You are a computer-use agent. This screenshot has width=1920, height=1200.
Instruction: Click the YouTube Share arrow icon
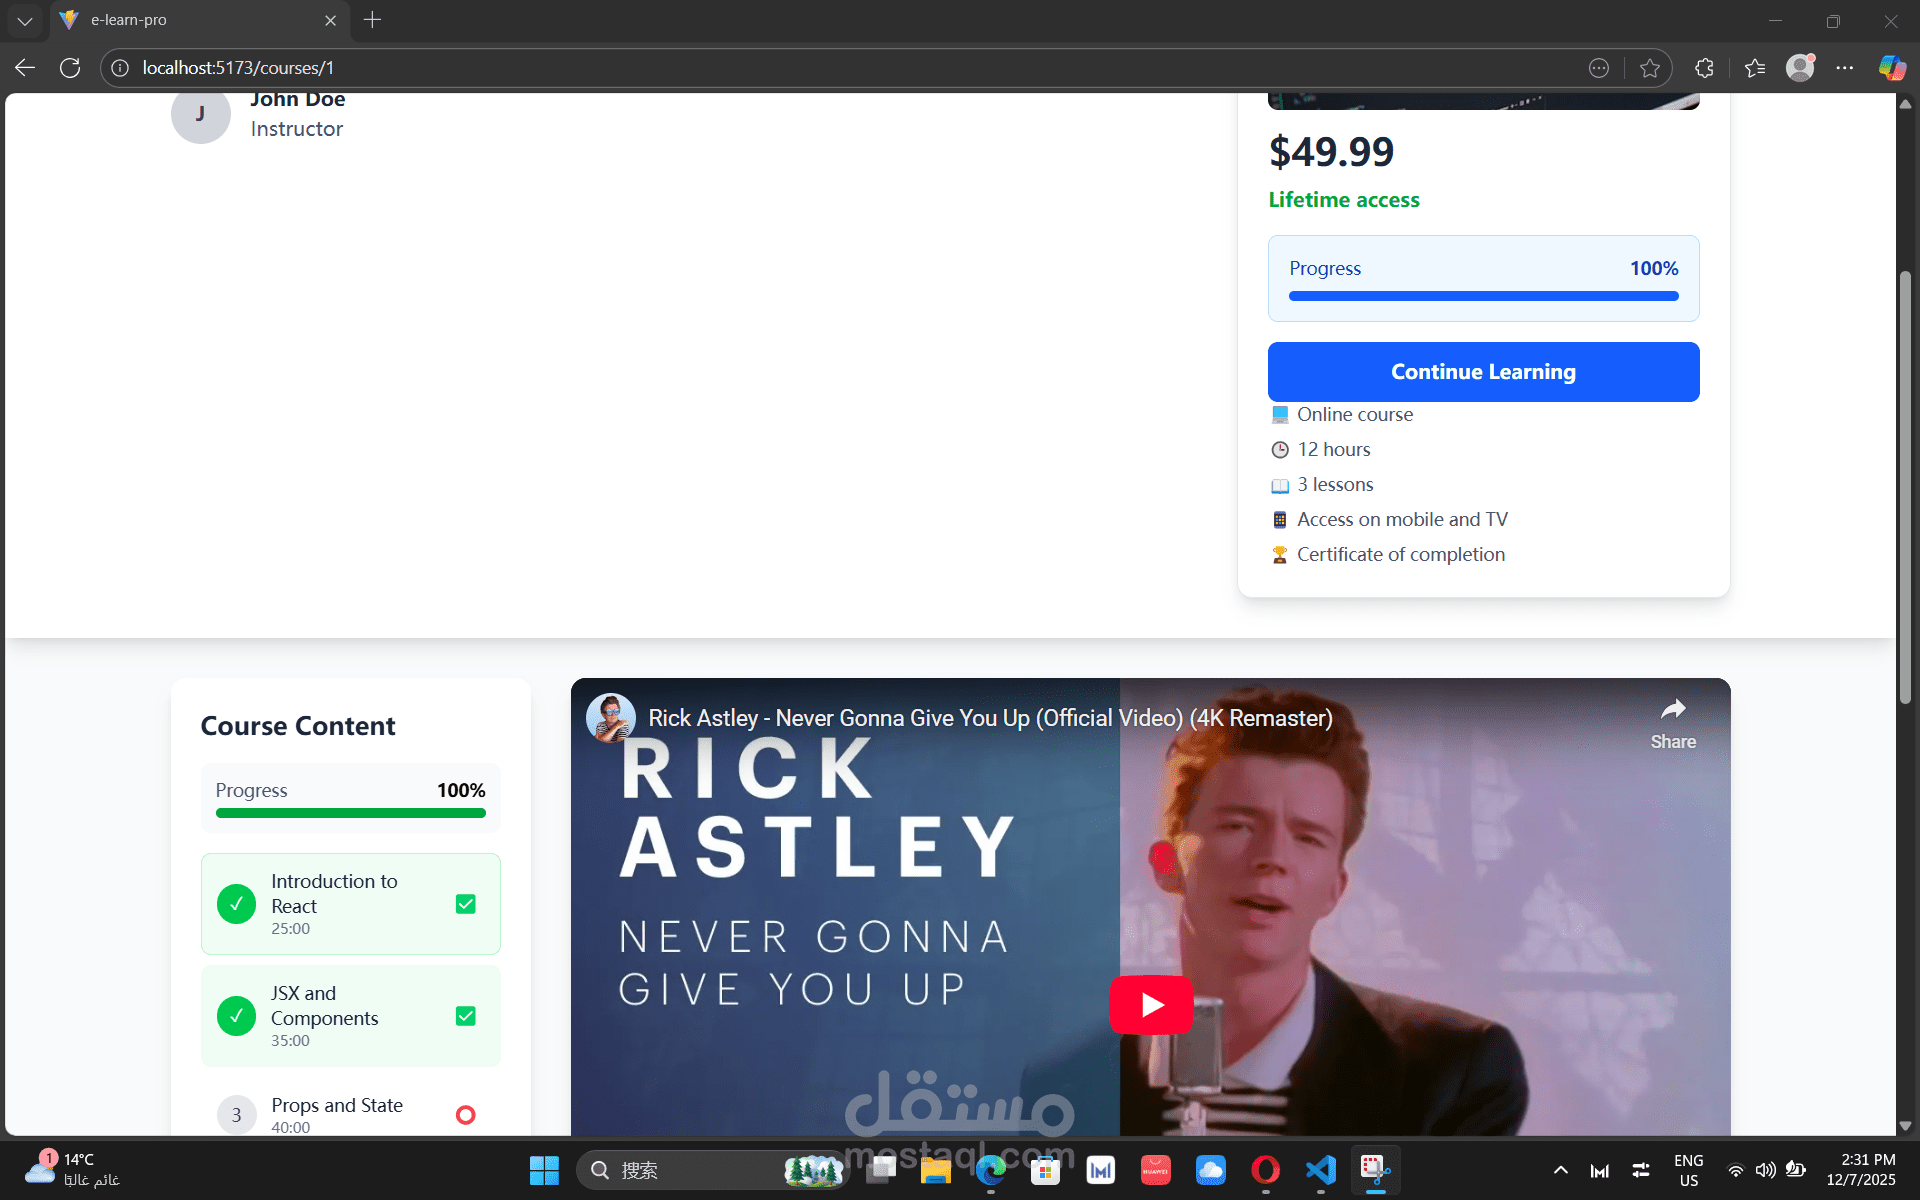click(1673, 710)
